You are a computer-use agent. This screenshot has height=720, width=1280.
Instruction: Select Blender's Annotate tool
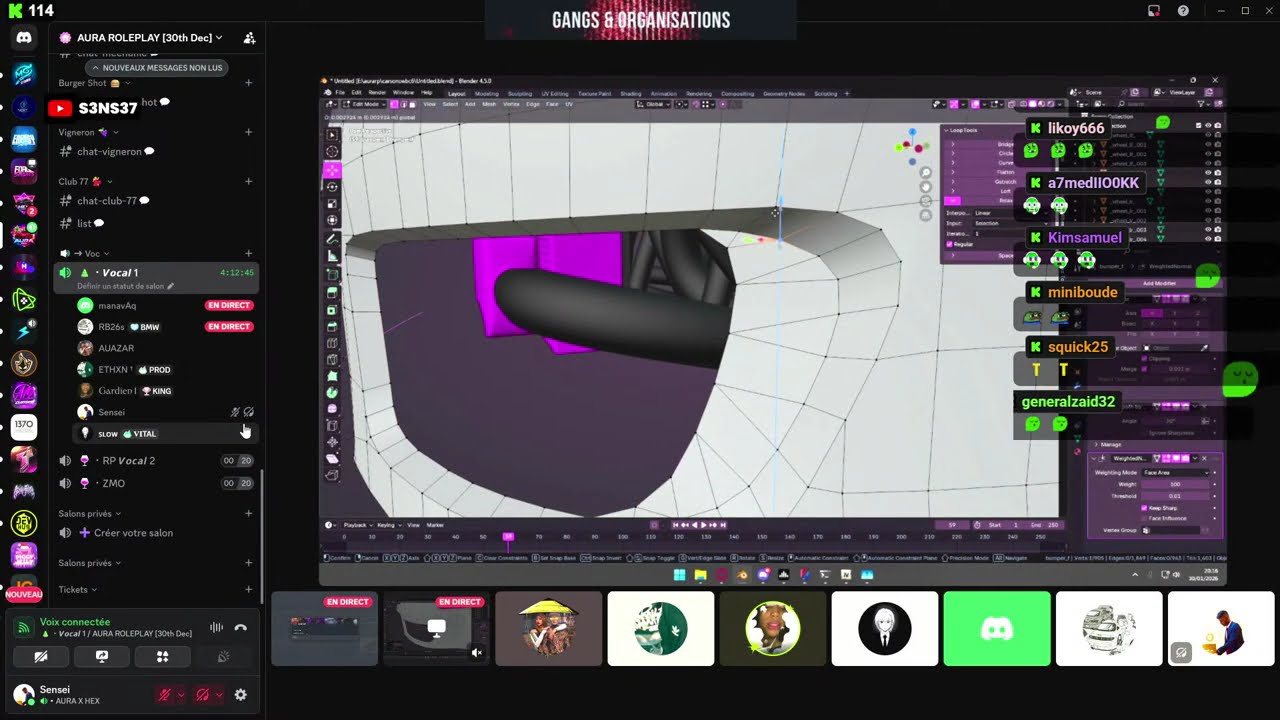332,239
